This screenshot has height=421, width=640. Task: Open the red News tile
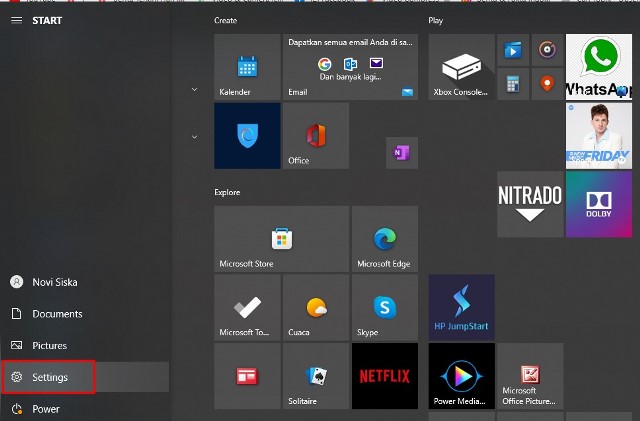click(247, 376)
